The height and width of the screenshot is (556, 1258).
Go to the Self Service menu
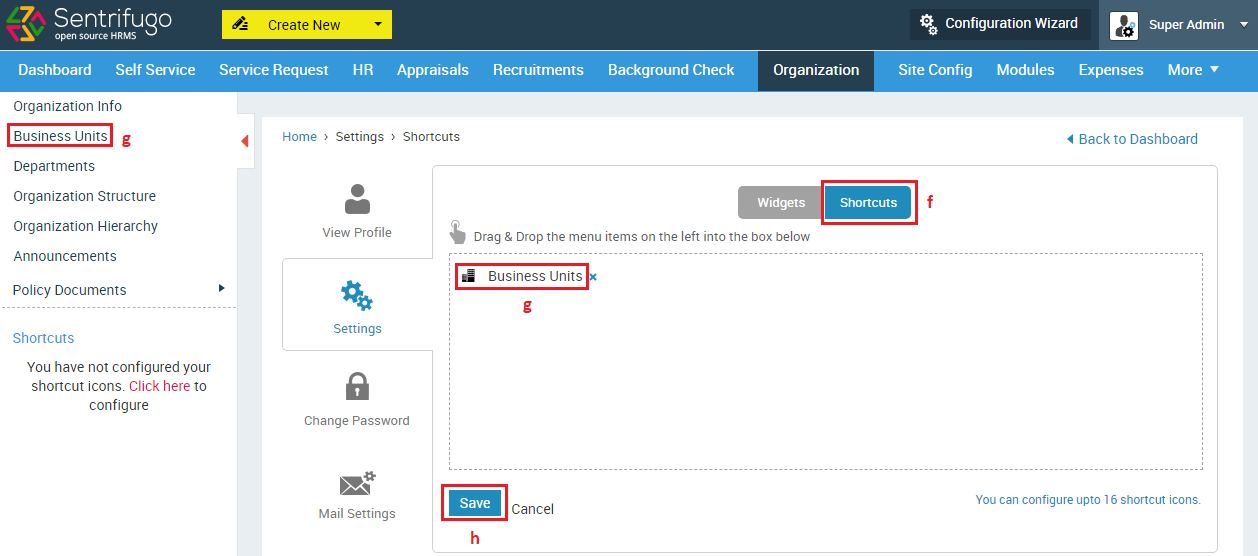155,70
